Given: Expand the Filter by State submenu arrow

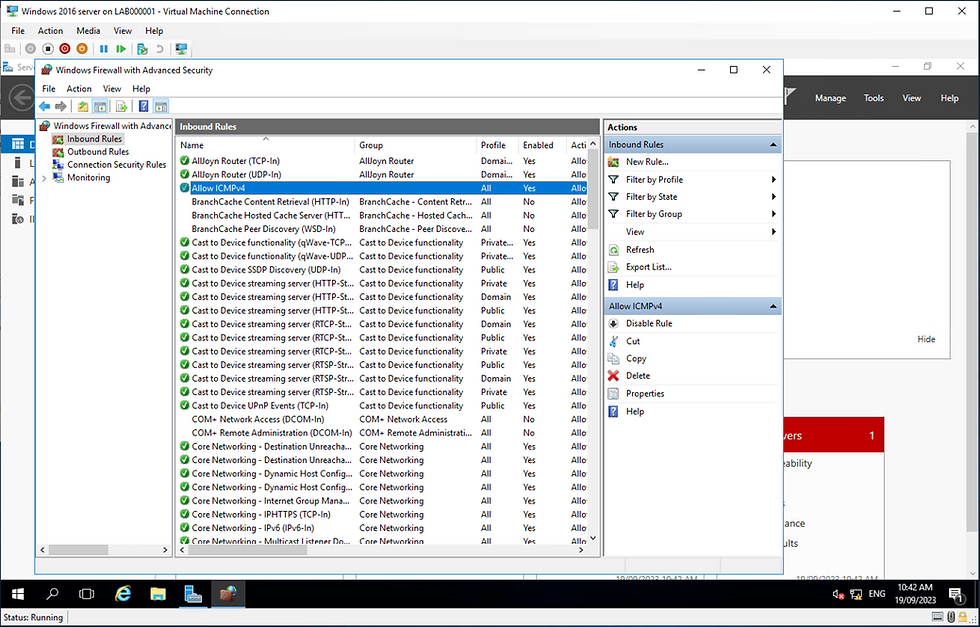Looking at the screenshot, I should (774, 197).
